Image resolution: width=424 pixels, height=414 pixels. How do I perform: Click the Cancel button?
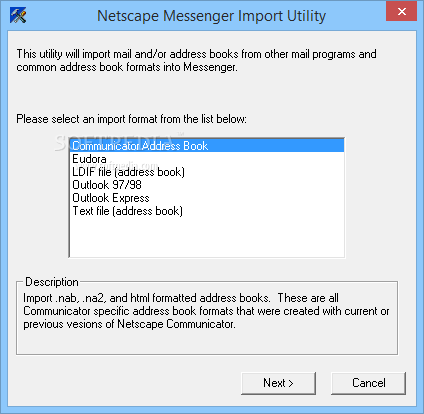coord(368,383)
